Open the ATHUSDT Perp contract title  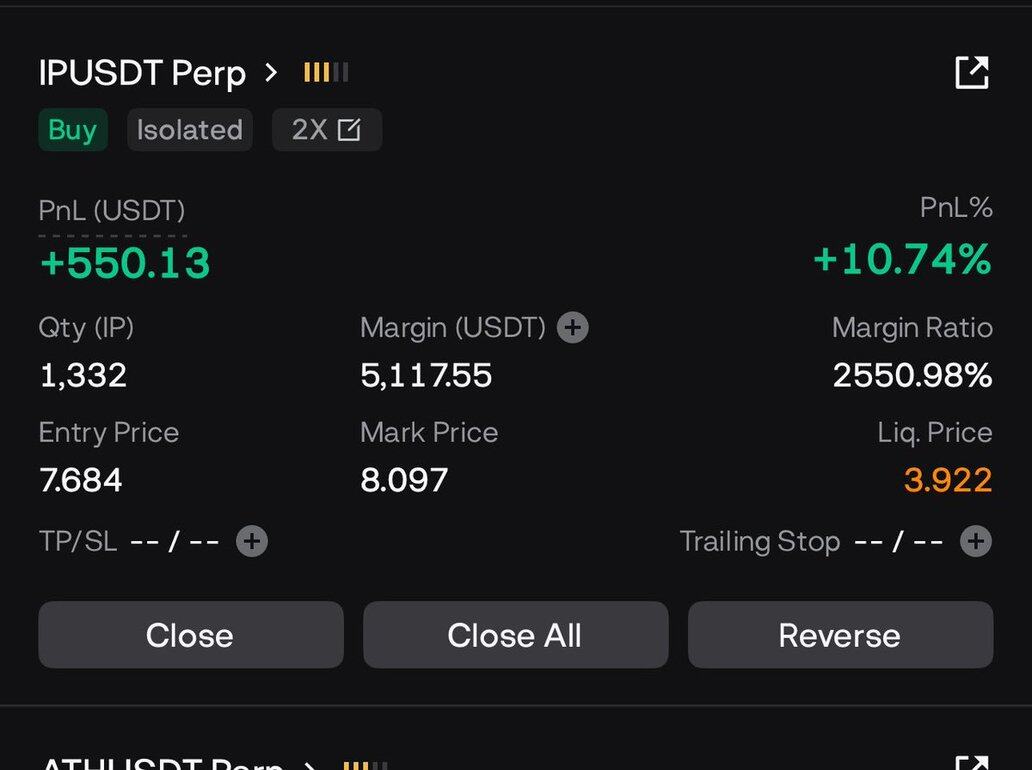(160, 764)
